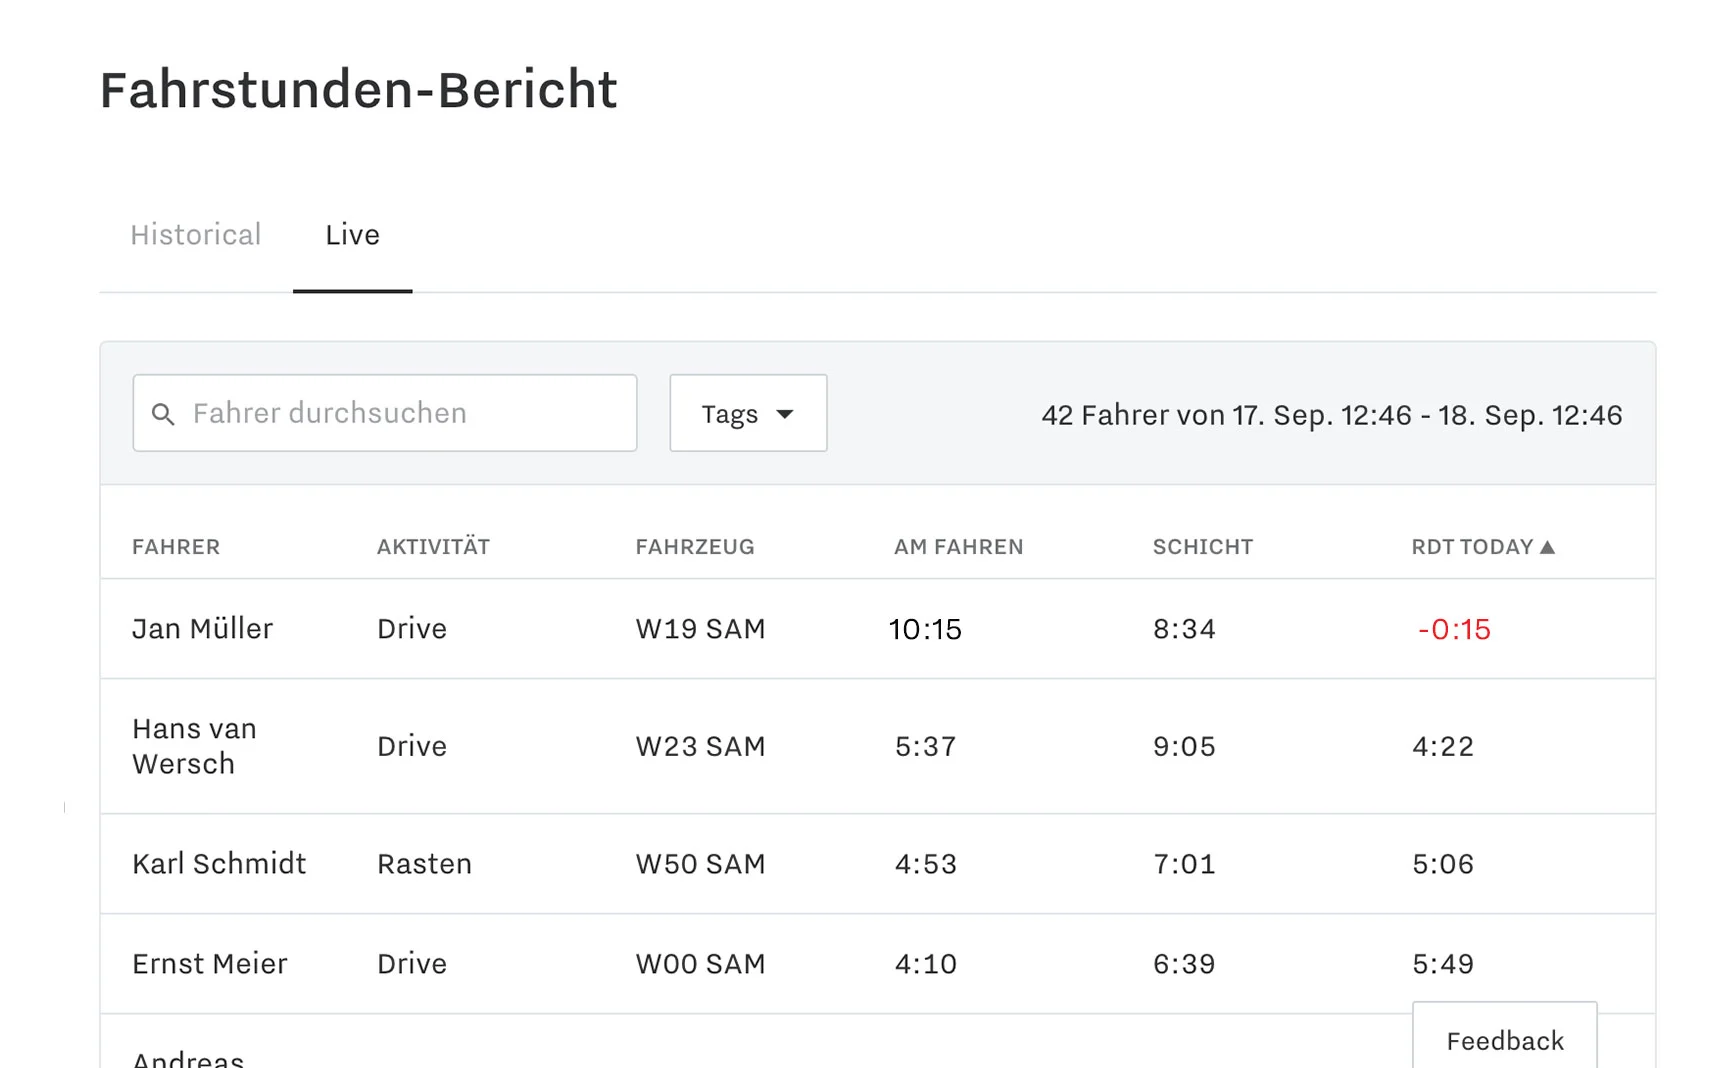This screenshot has height=1068, width=1728.
Task: Select the Live tab
Action: coord(352,235)
